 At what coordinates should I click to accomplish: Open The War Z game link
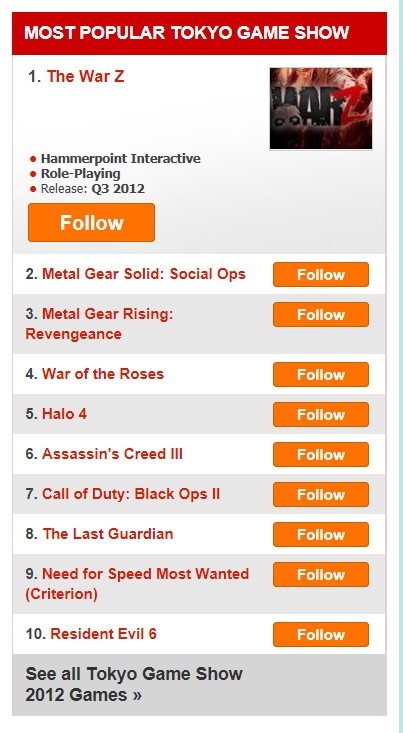pos(86,77)
